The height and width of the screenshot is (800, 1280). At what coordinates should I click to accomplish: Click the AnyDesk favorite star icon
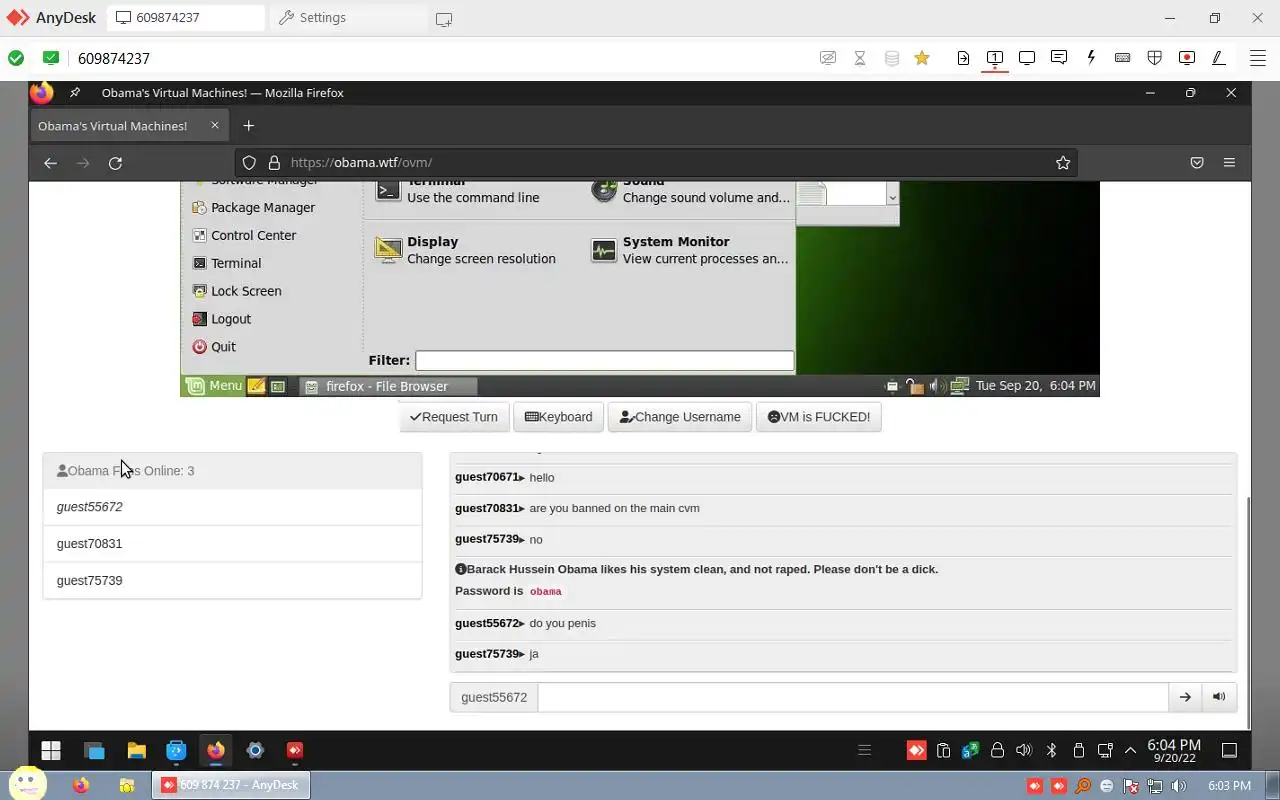tap(922, 58)
